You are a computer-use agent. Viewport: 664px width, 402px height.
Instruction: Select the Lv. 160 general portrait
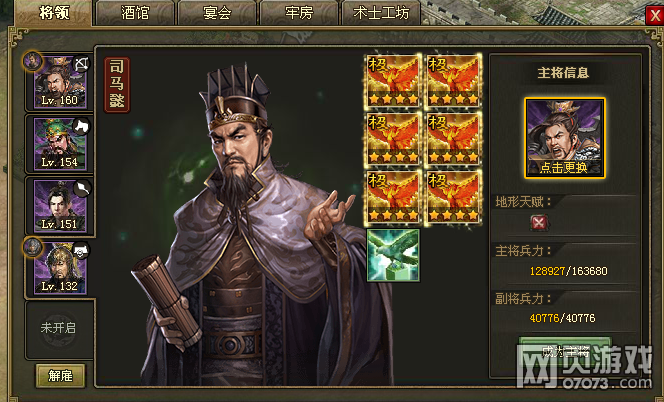click(60, 82)
